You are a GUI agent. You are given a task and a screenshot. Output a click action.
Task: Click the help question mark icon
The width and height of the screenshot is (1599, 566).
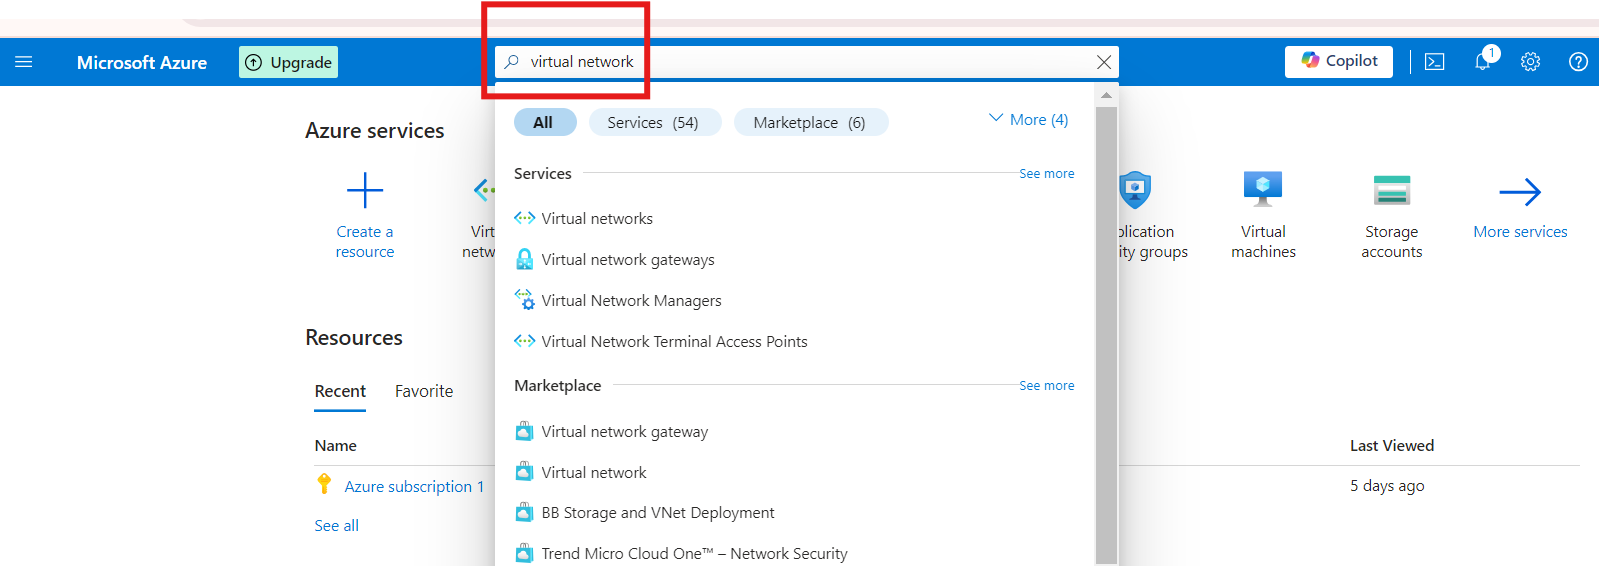point(1578,62)
